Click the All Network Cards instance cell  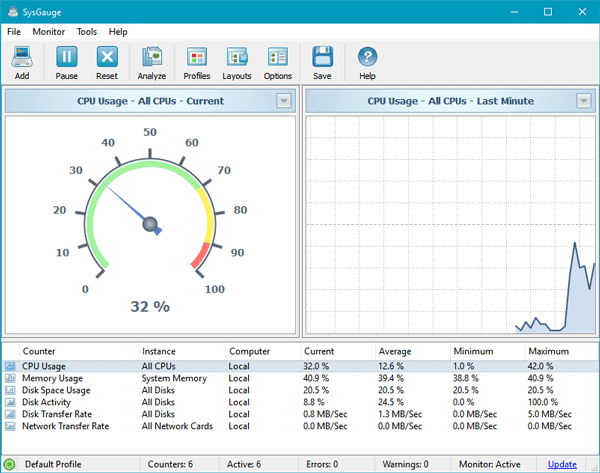(x=177, y=426)
